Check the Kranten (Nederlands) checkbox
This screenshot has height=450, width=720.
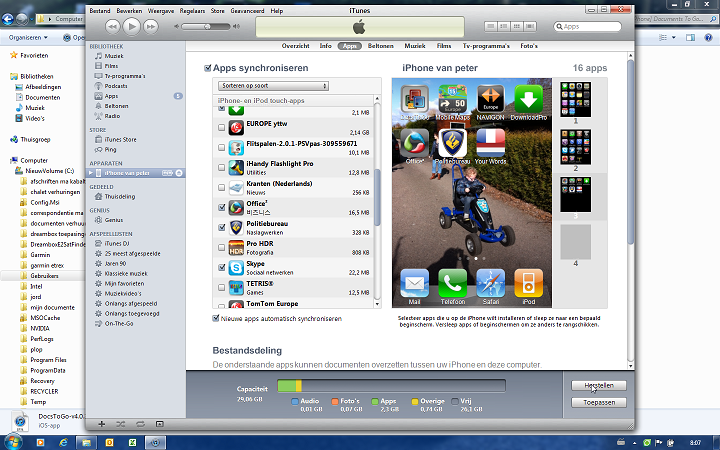click(221, 187)
